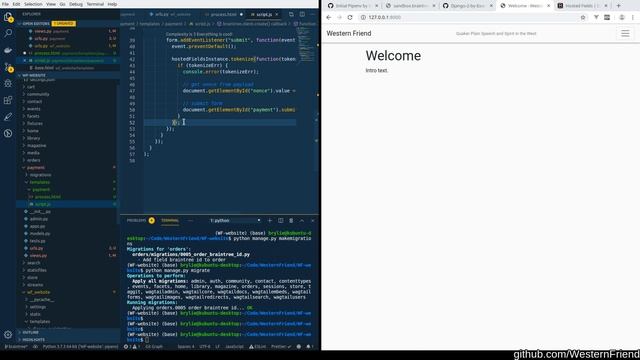Open the Extensions view
This screenshot has height=360, width=640.
8,100
